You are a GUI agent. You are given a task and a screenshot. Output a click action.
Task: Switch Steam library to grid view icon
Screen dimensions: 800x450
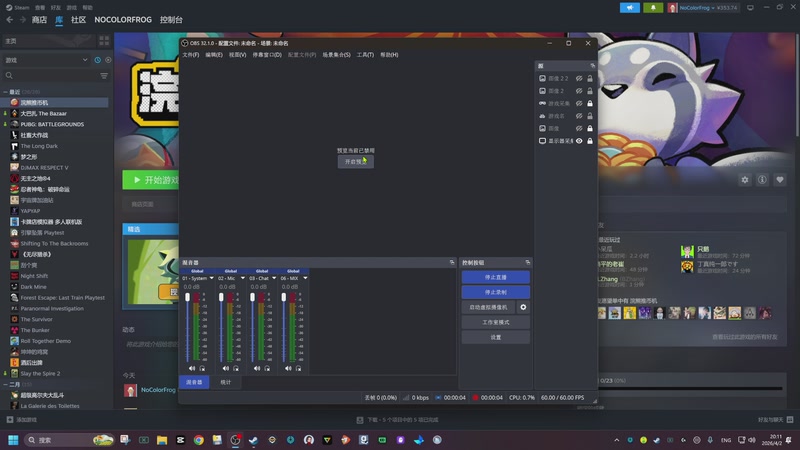pyautogui.click(x=104, y=41)
